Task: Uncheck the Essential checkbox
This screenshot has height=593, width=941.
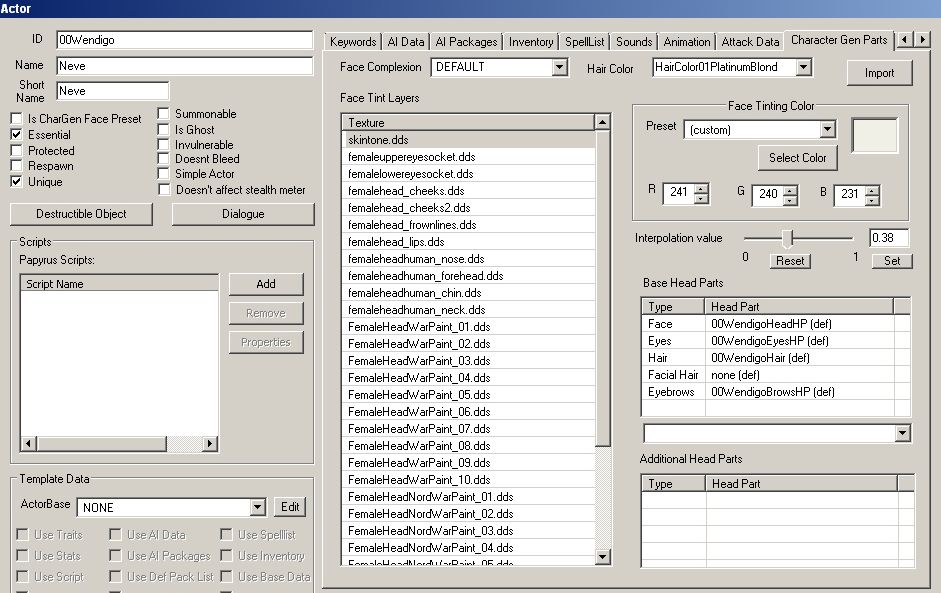Action: [x=17, y=134]
